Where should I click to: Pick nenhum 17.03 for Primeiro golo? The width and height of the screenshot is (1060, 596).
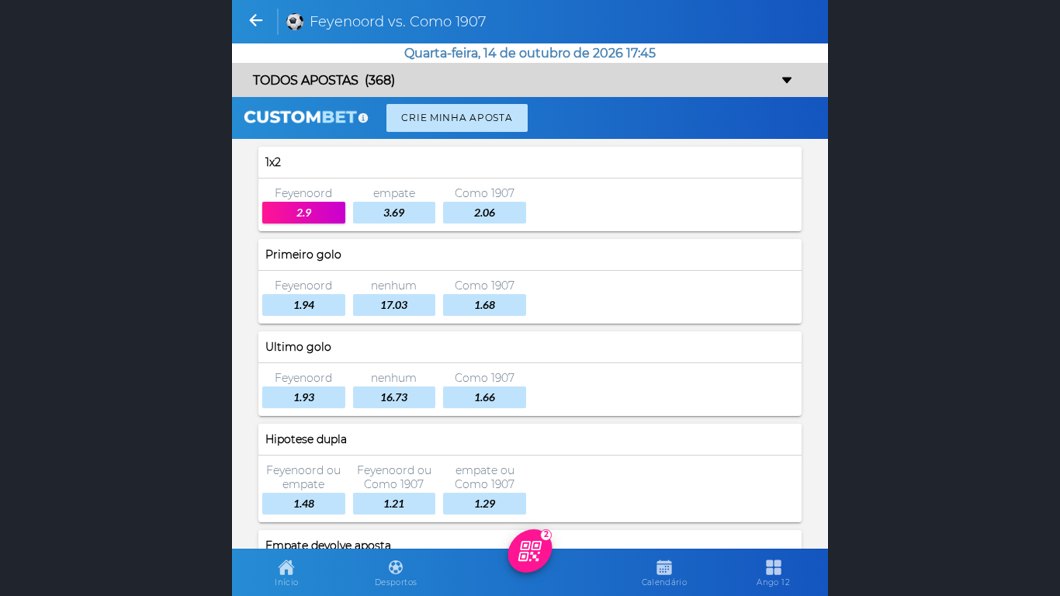(x=394, y=305)
